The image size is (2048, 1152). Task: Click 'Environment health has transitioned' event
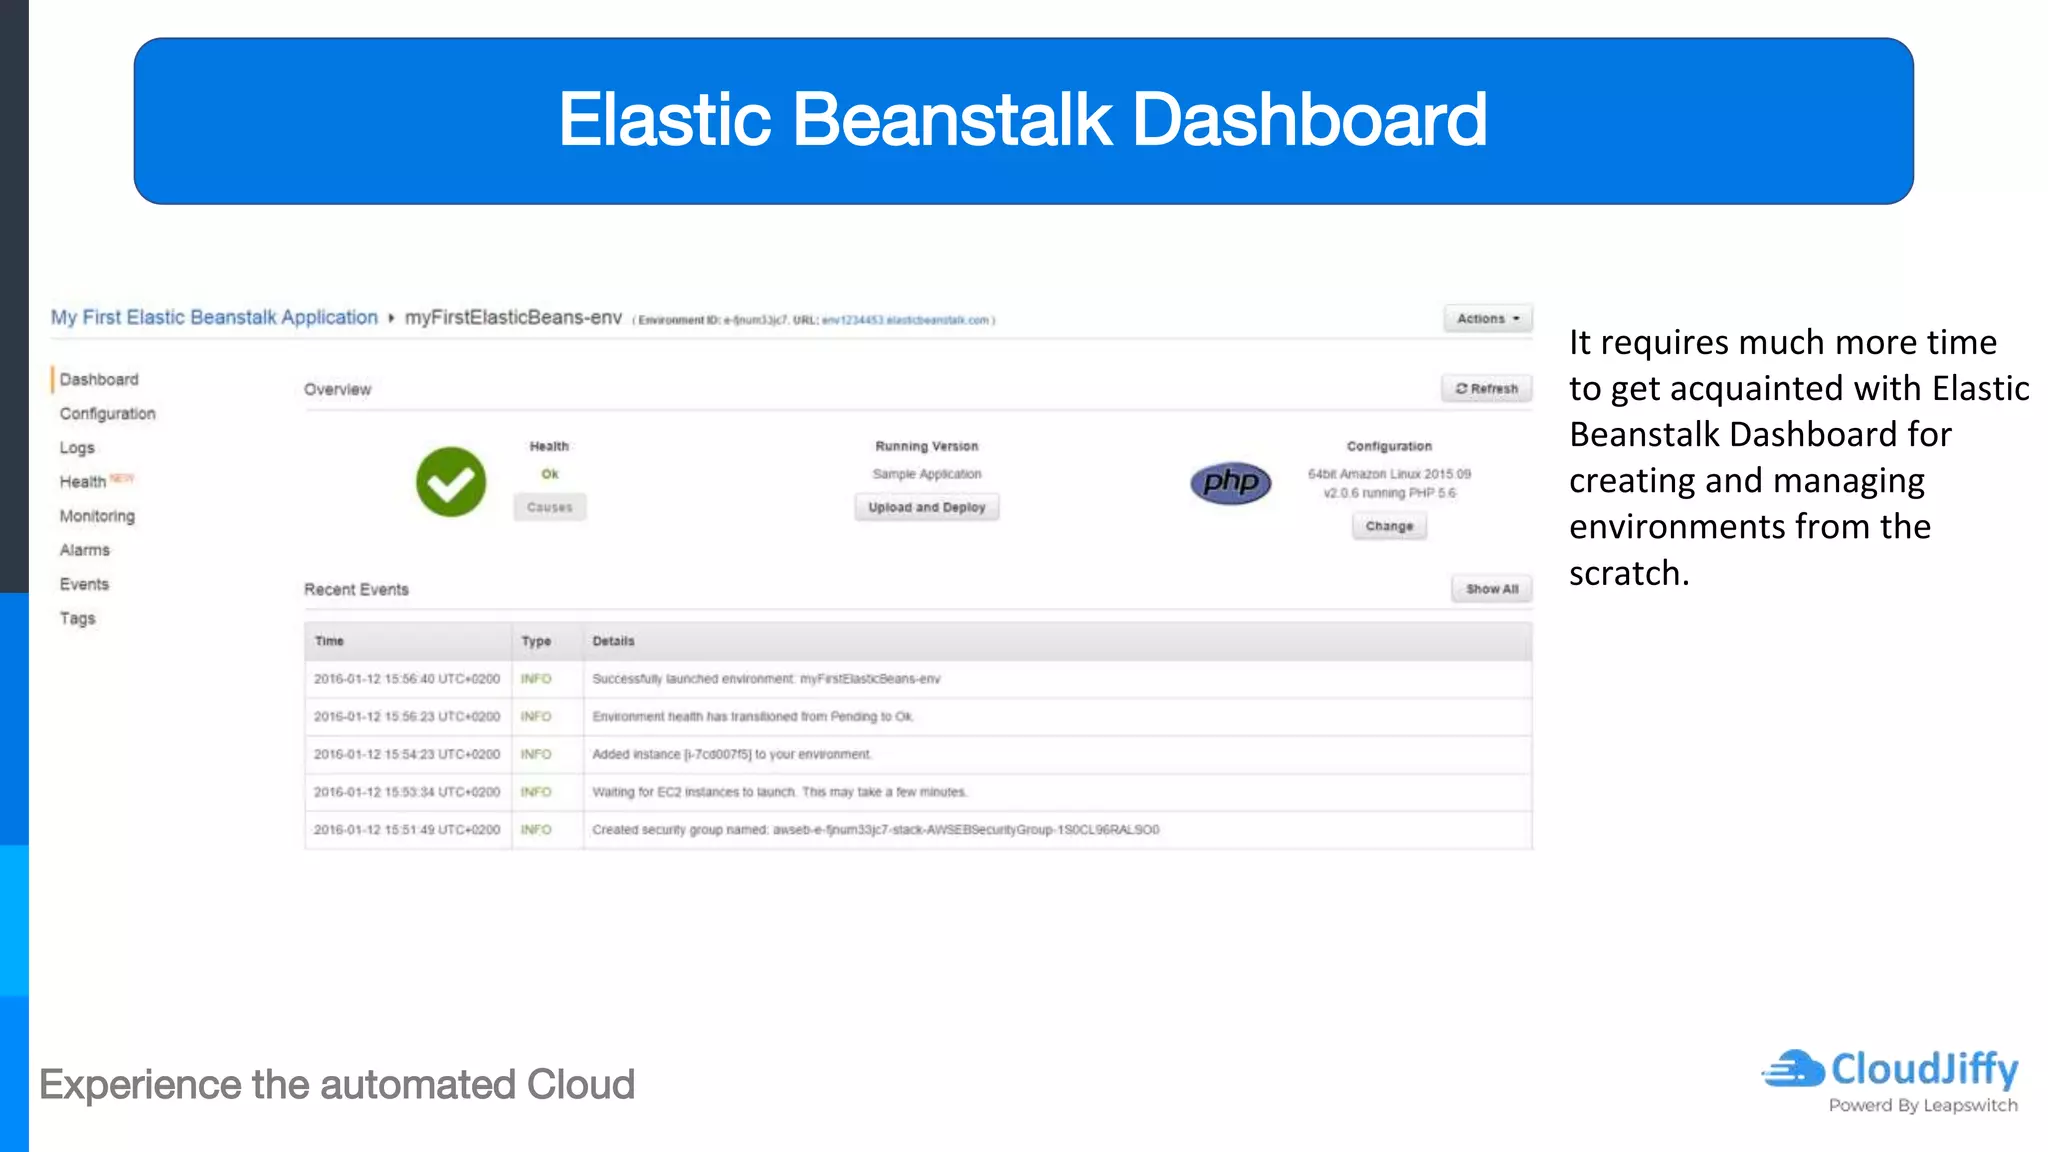918,717
